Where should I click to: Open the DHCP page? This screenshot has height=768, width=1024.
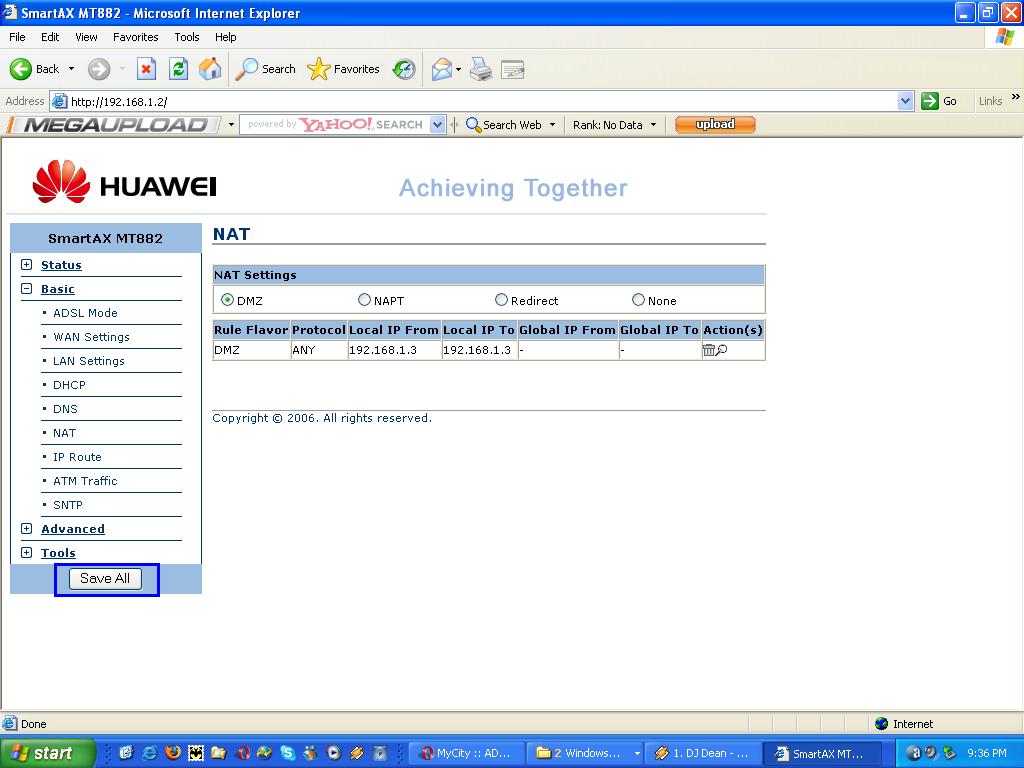tap(69, 385)
